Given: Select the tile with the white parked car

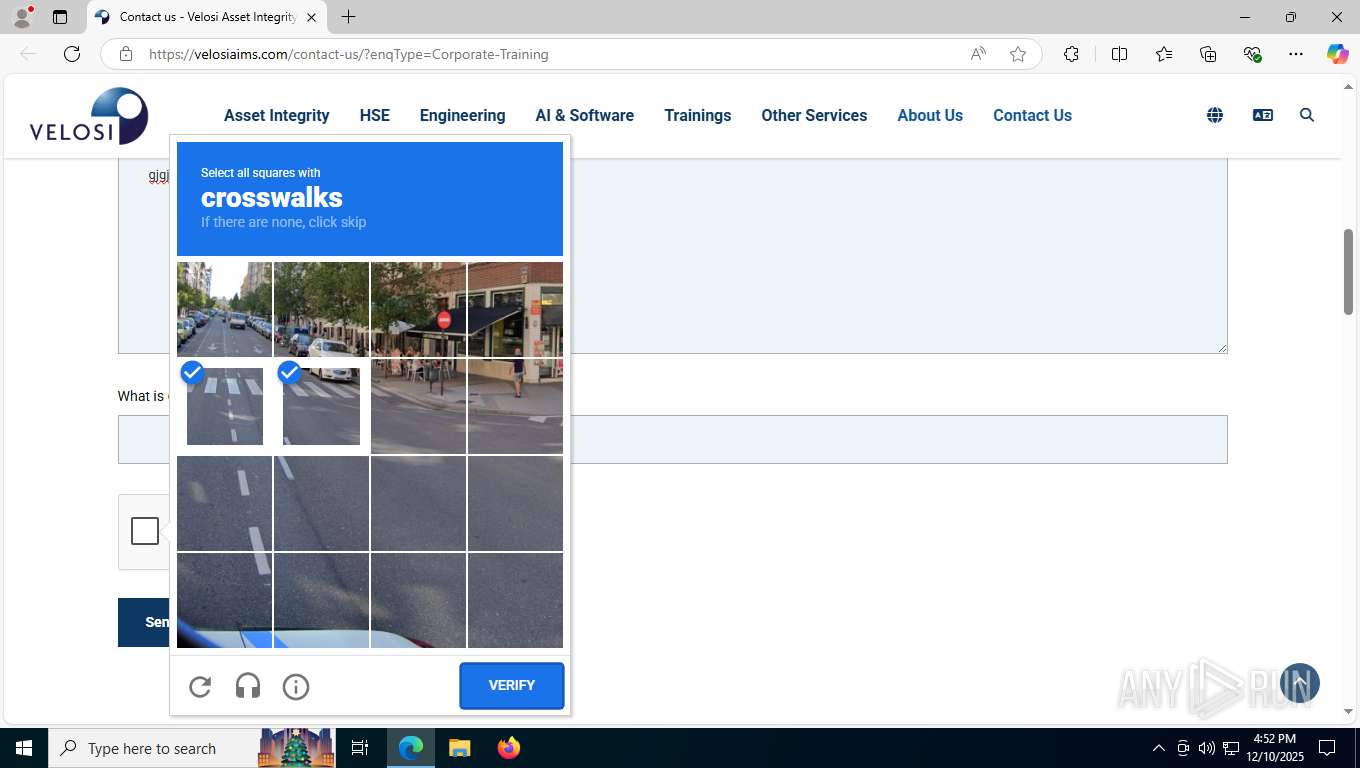Looking at the screenshot, I should tap(321, 309).
